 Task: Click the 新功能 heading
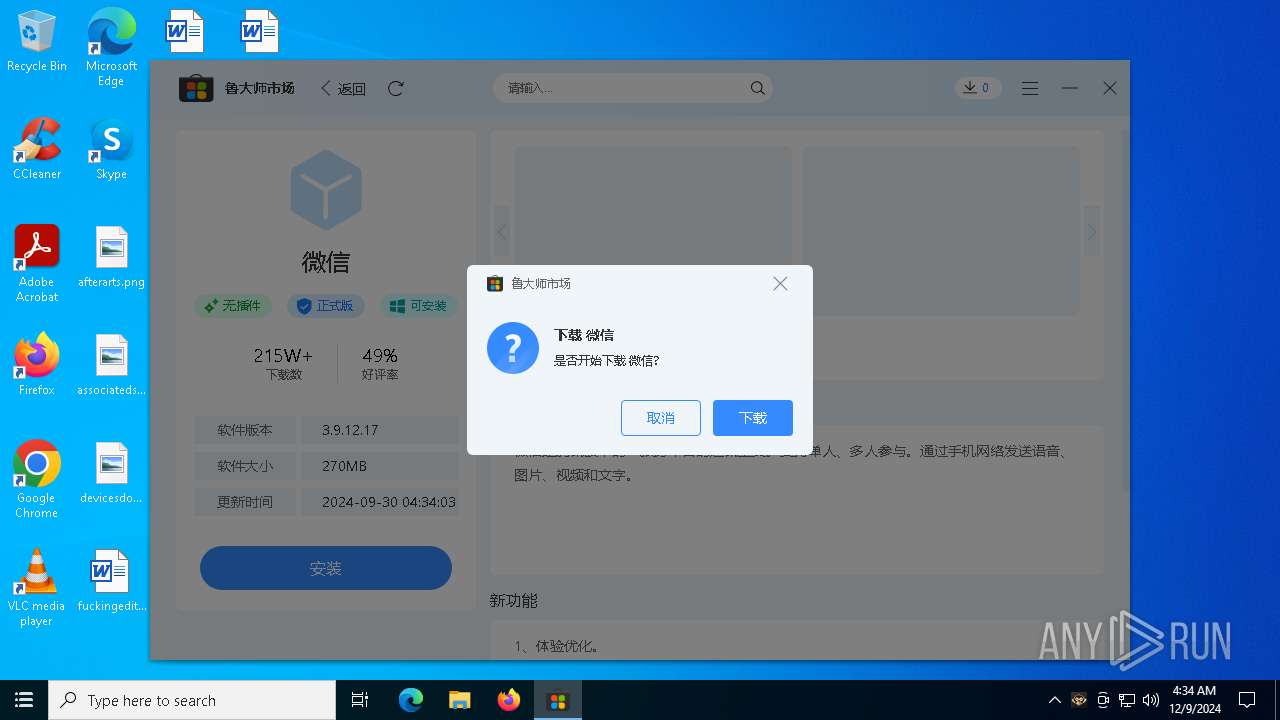tap(514, 601)
